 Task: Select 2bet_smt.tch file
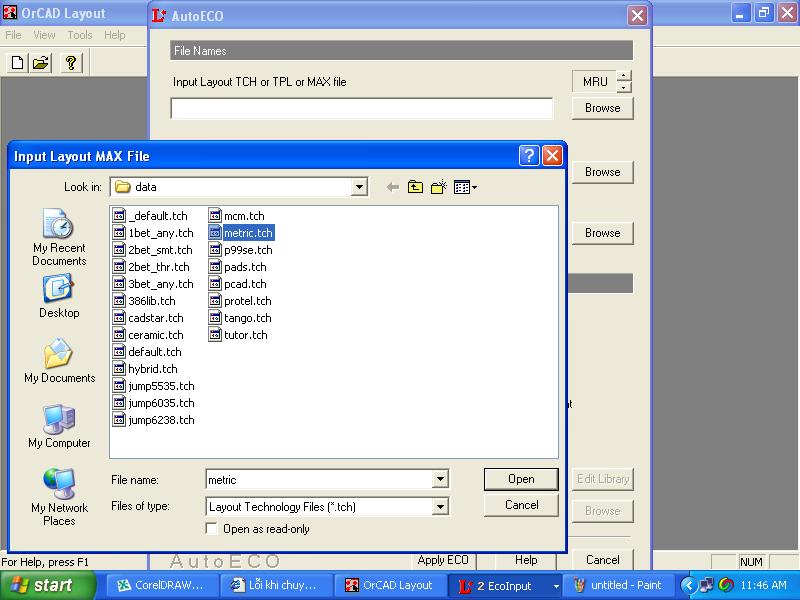[x=153, y=250]
